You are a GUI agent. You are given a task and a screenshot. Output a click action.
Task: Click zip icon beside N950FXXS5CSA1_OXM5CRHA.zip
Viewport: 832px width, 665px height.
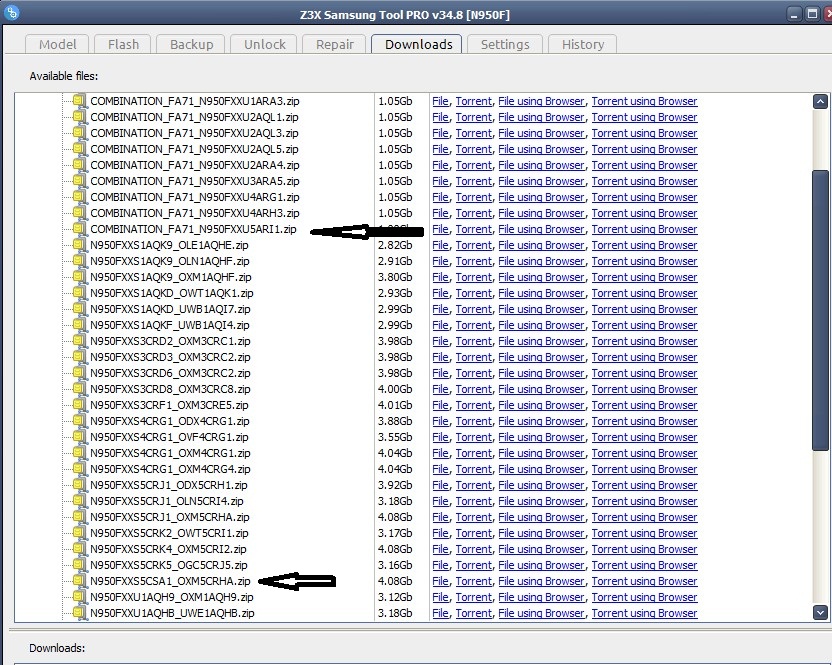(x=79, y=581)
